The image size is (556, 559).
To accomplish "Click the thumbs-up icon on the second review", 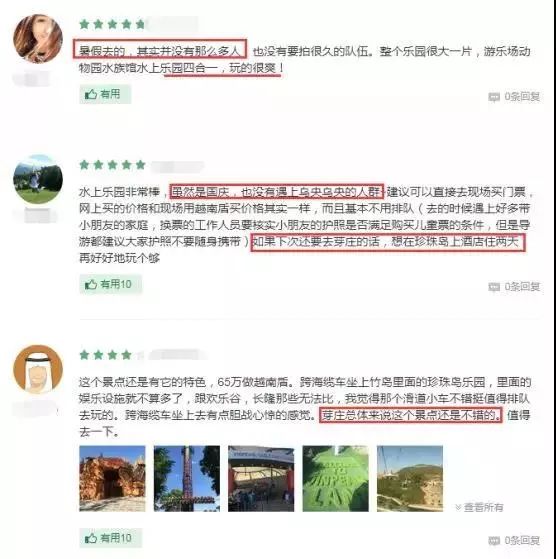I will pos(91,284).
